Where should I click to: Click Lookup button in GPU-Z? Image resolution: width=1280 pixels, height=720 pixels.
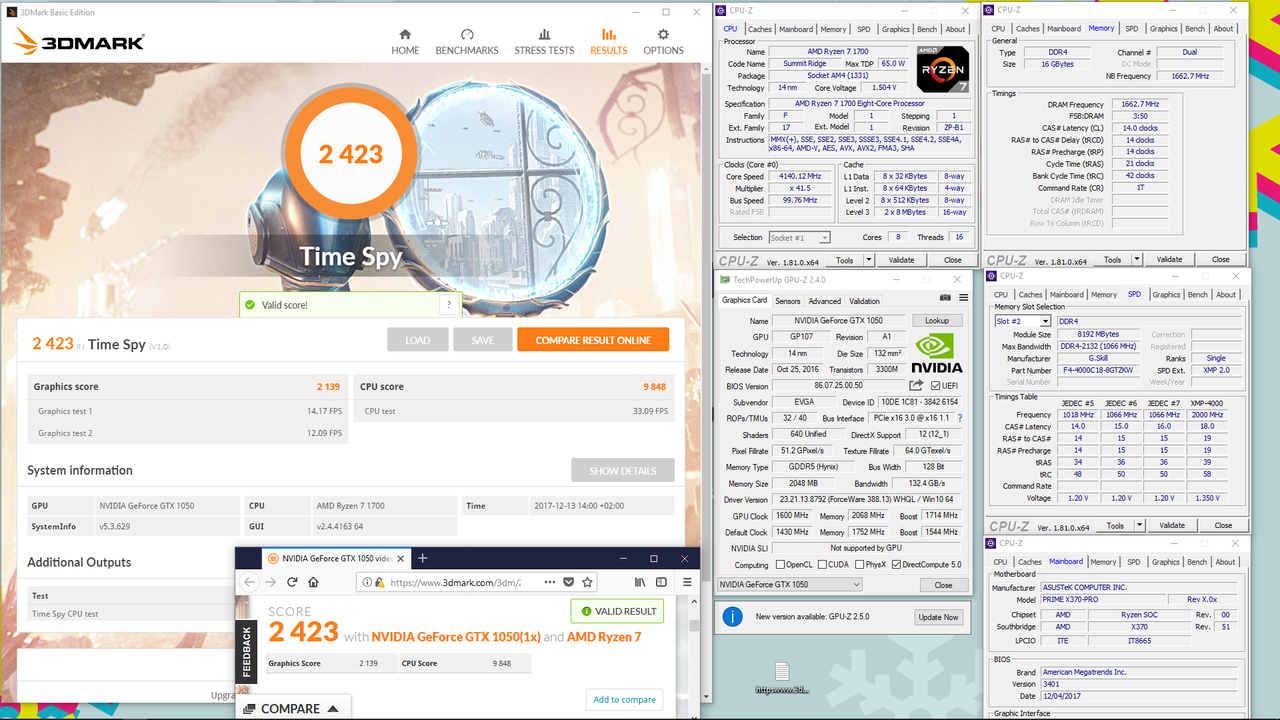point(937,321)
